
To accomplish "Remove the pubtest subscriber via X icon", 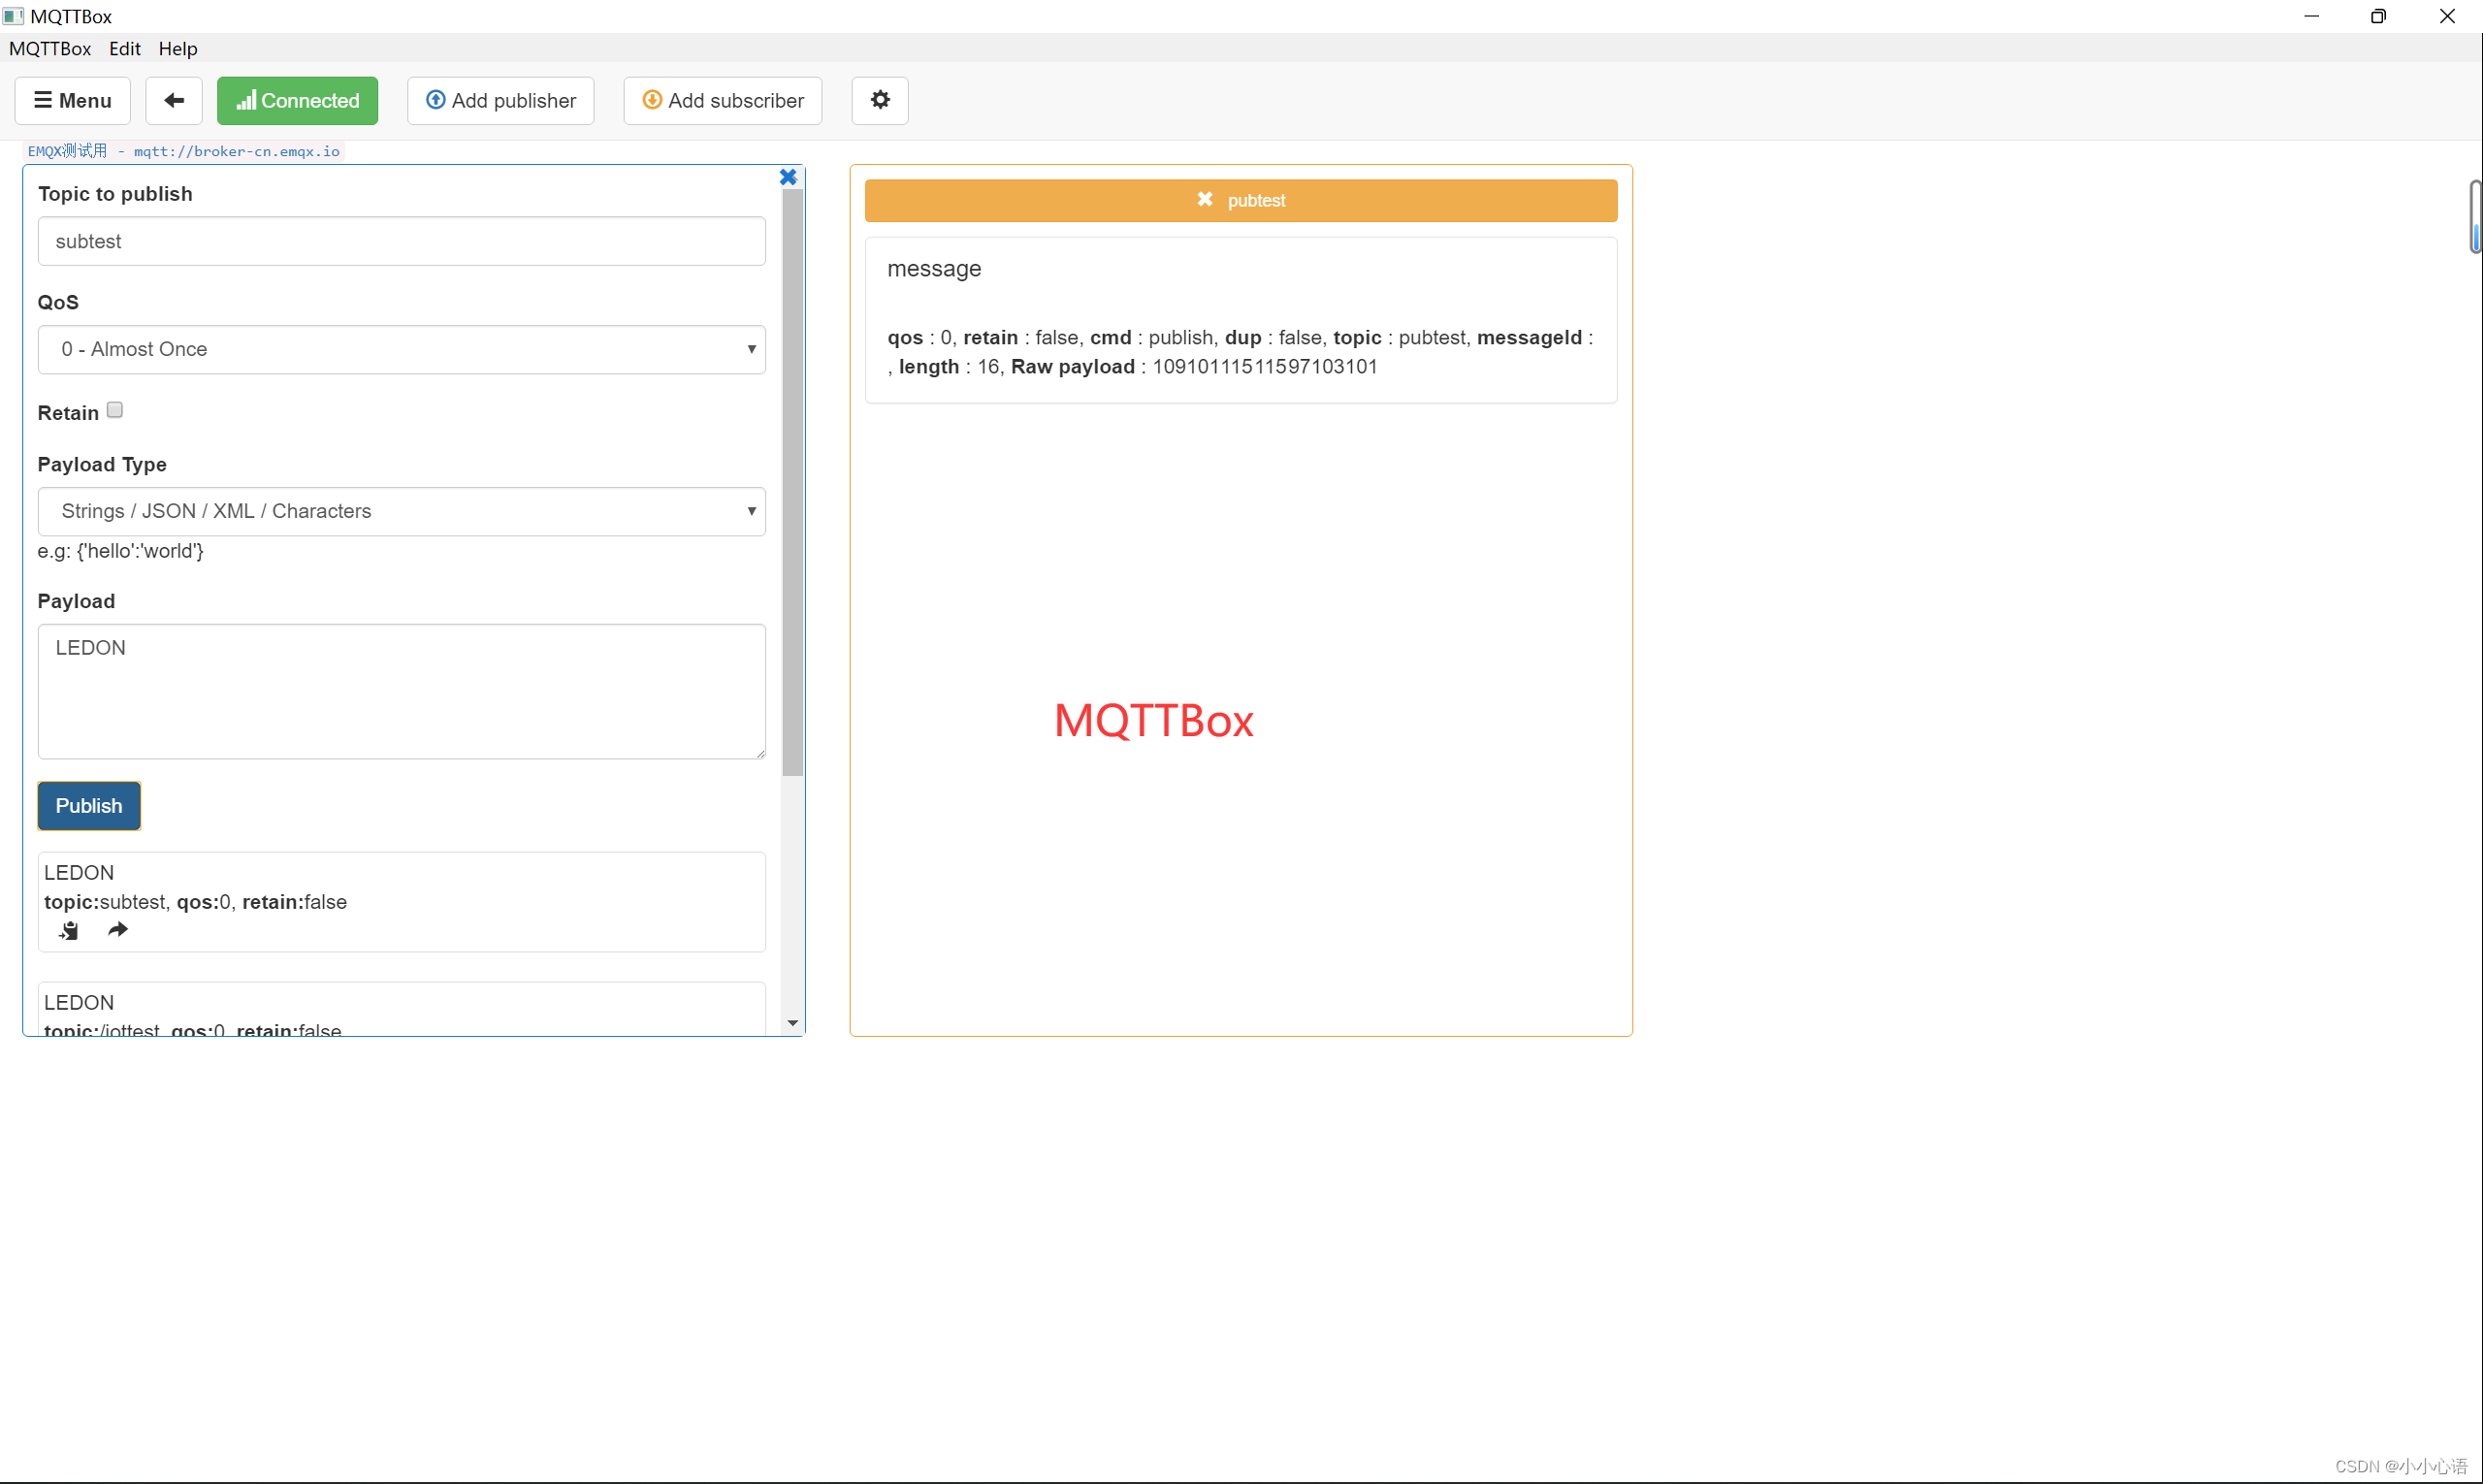I will [1204, 199].
